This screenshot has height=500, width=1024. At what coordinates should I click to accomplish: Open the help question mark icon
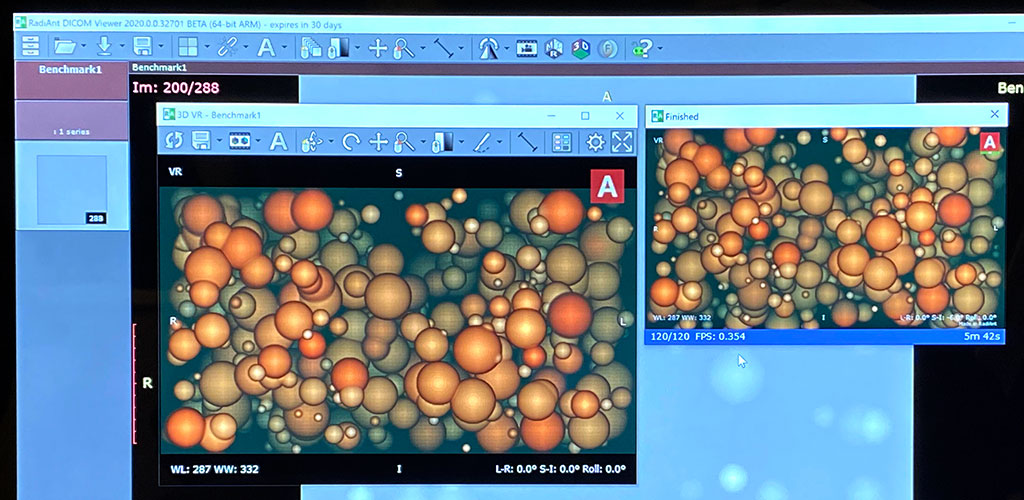click(641, 48)
